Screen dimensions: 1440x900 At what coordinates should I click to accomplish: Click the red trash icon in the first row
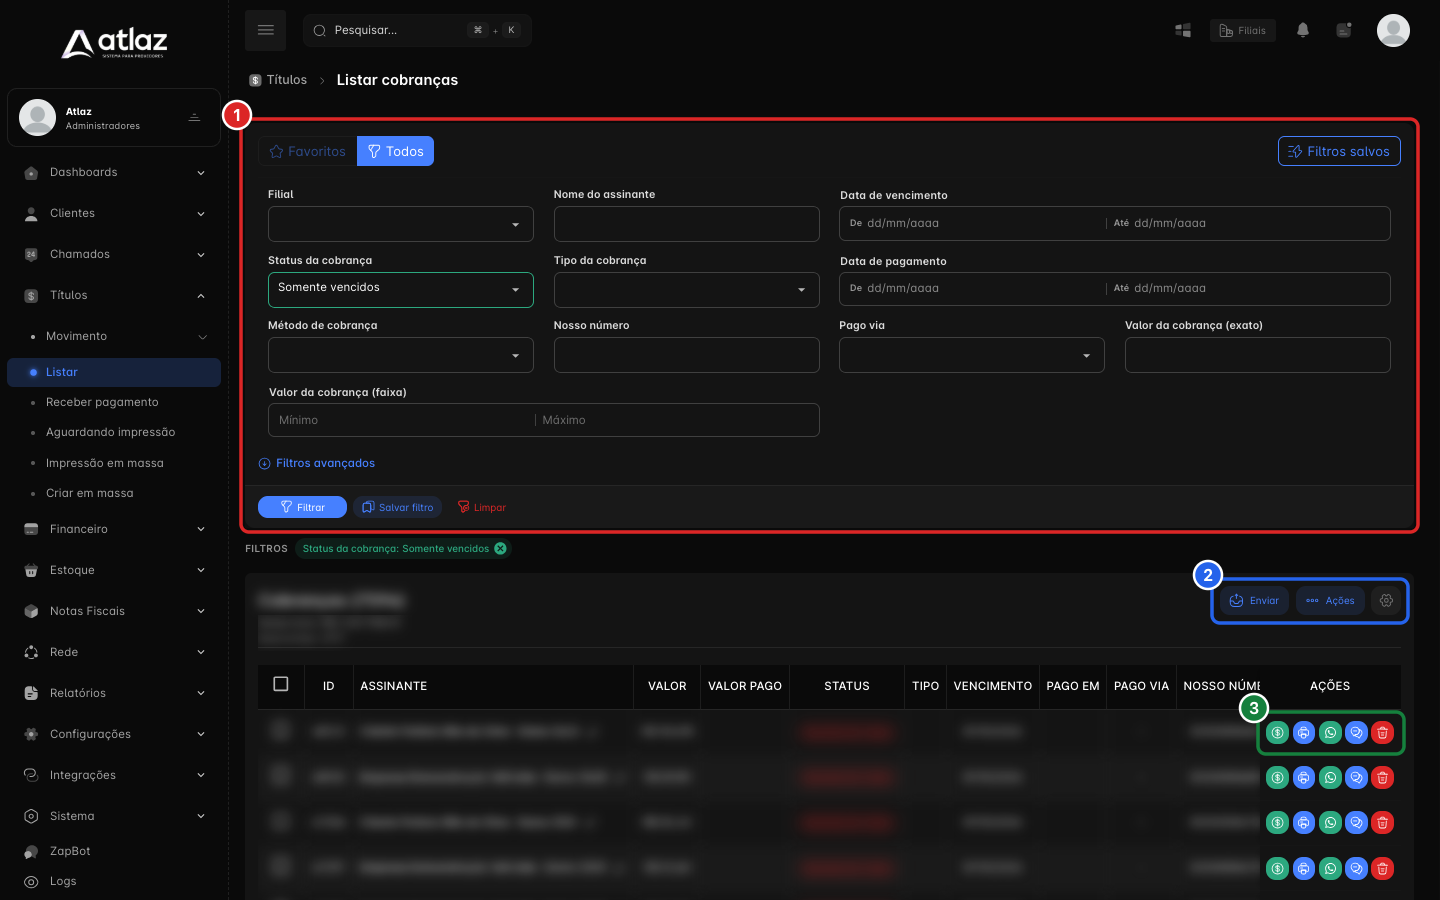(x=1382, y=733)
